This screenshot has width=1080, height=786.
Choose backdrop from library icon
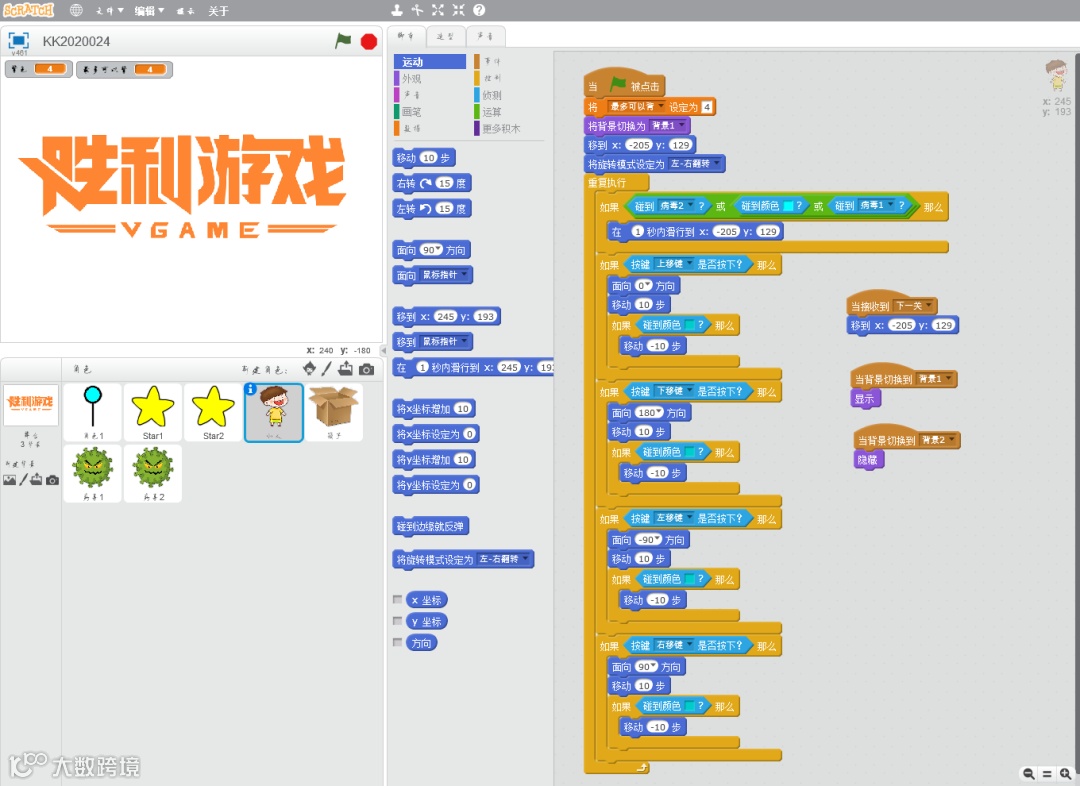click(x=9, y=480)
